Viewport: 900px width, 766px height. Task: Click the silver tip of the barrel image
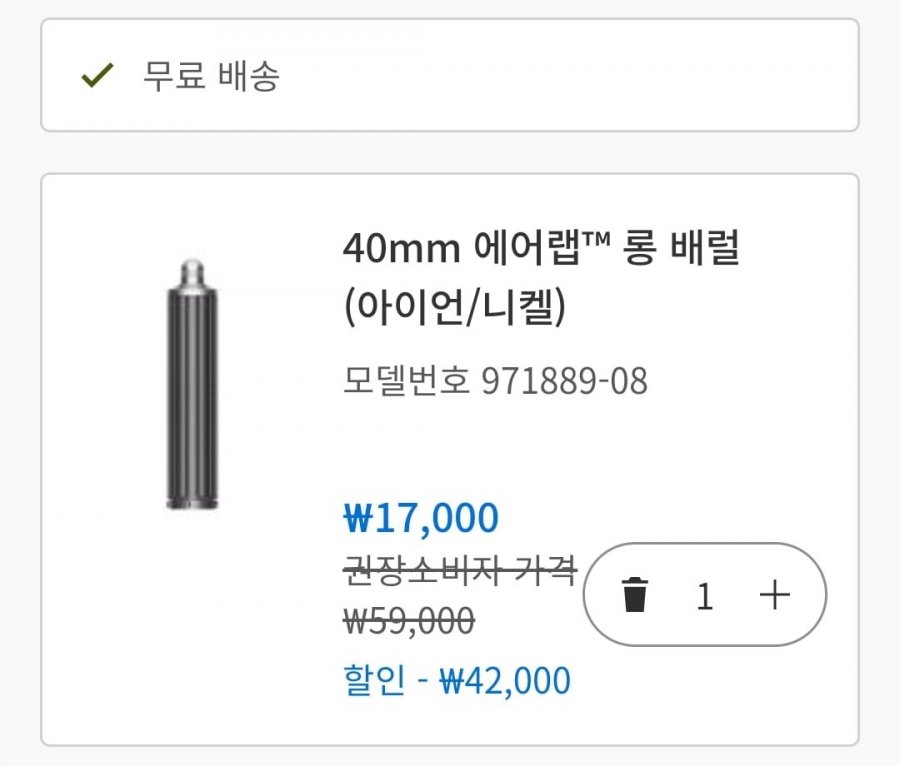[x=192, y=271]
